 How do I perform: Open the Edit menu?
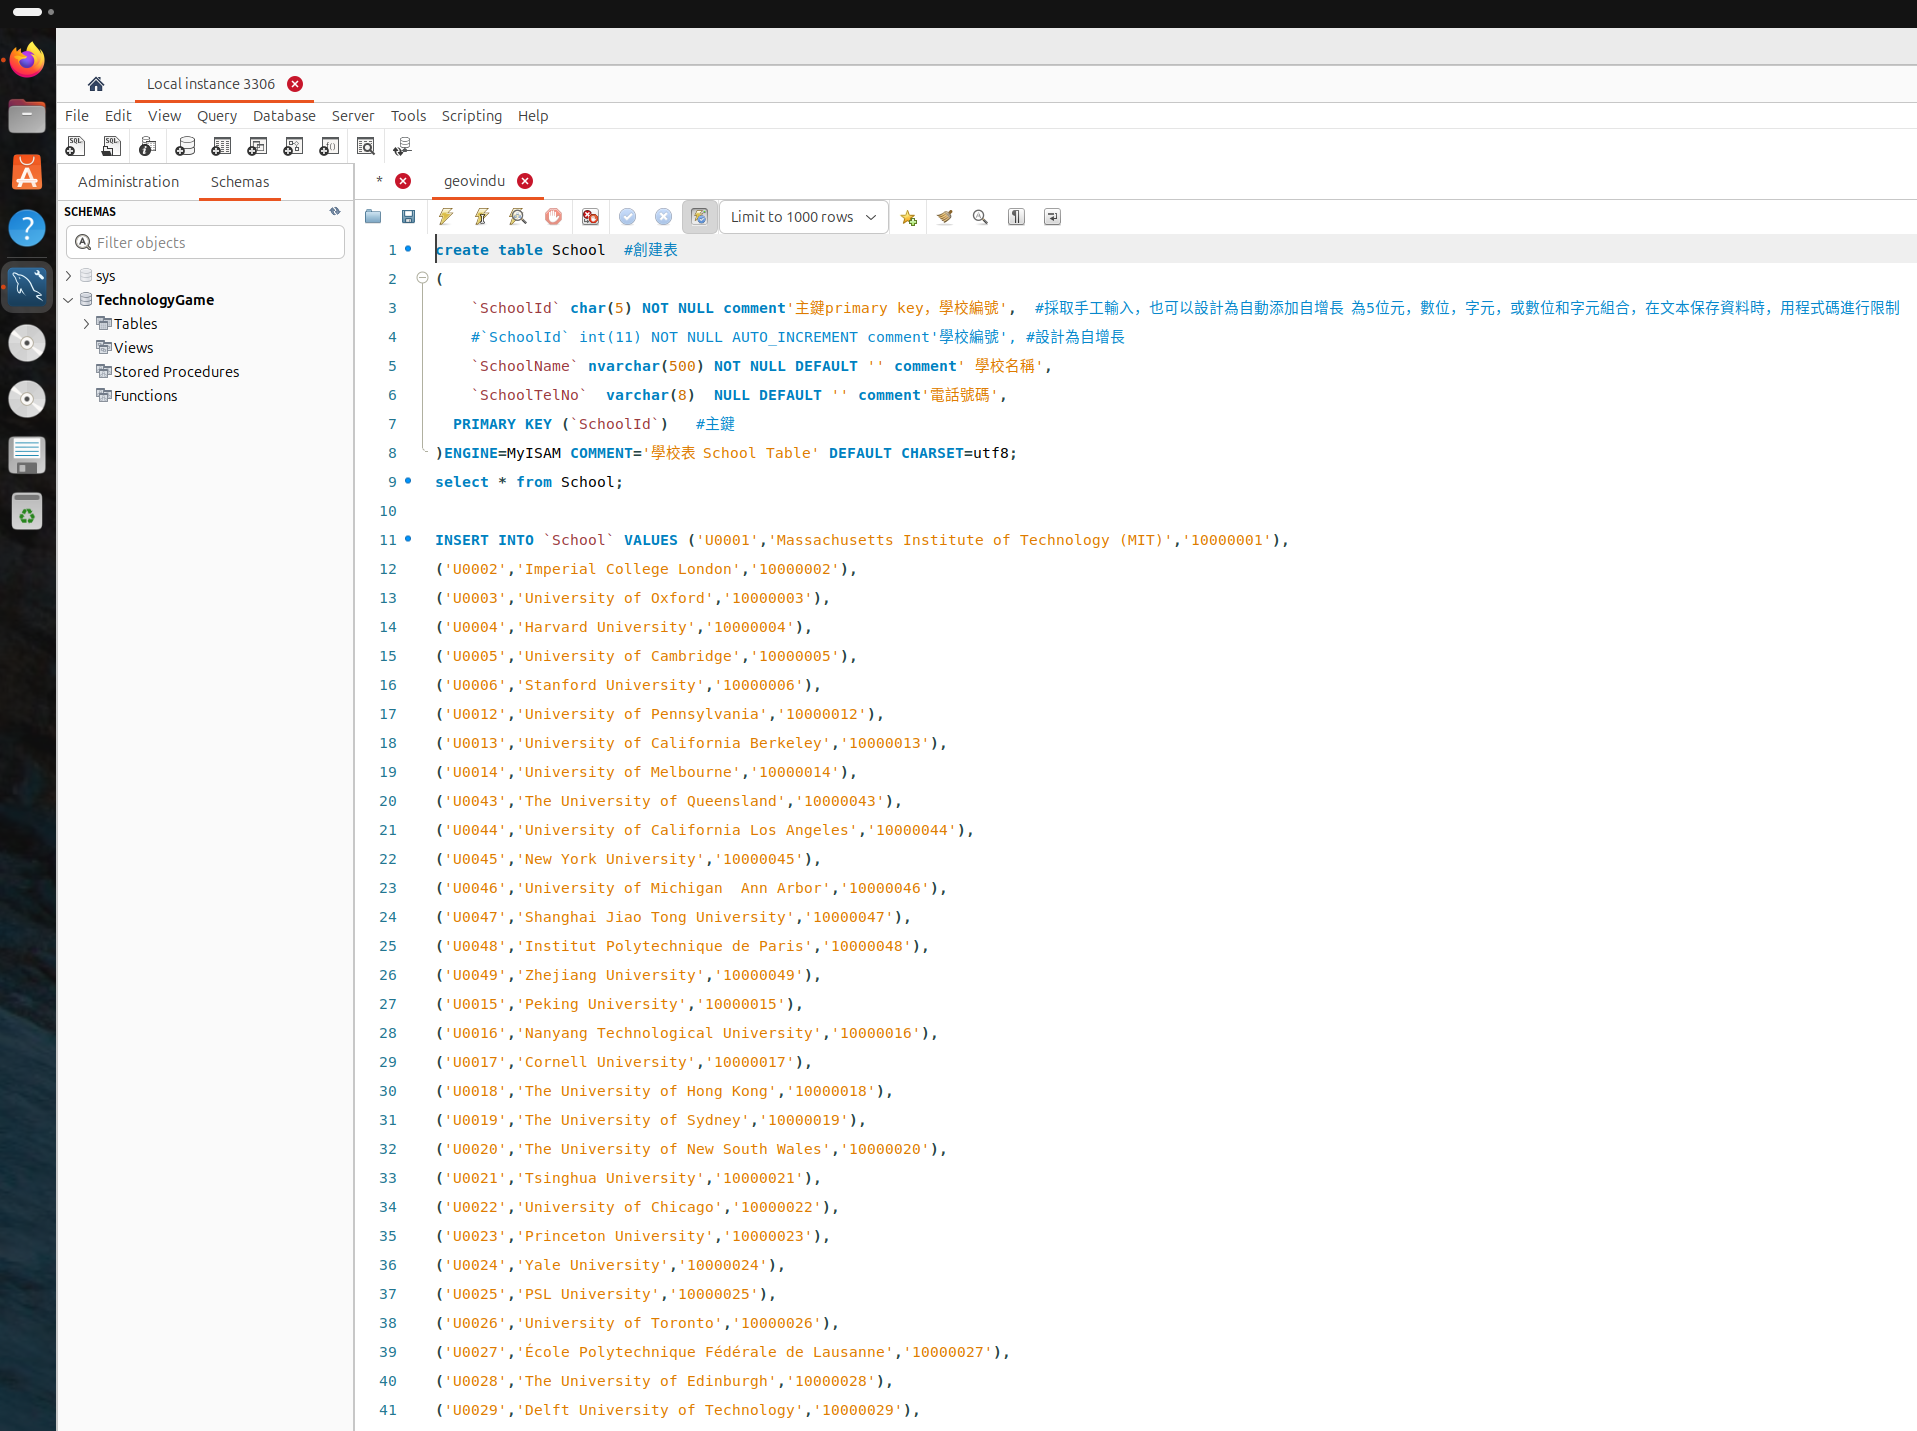(x=118, y=116)
